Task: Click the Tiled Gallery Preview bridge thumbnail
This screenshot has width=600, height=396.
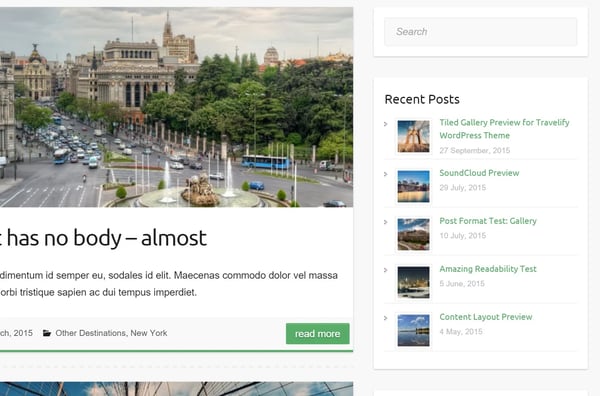Action: pos(413,137)
